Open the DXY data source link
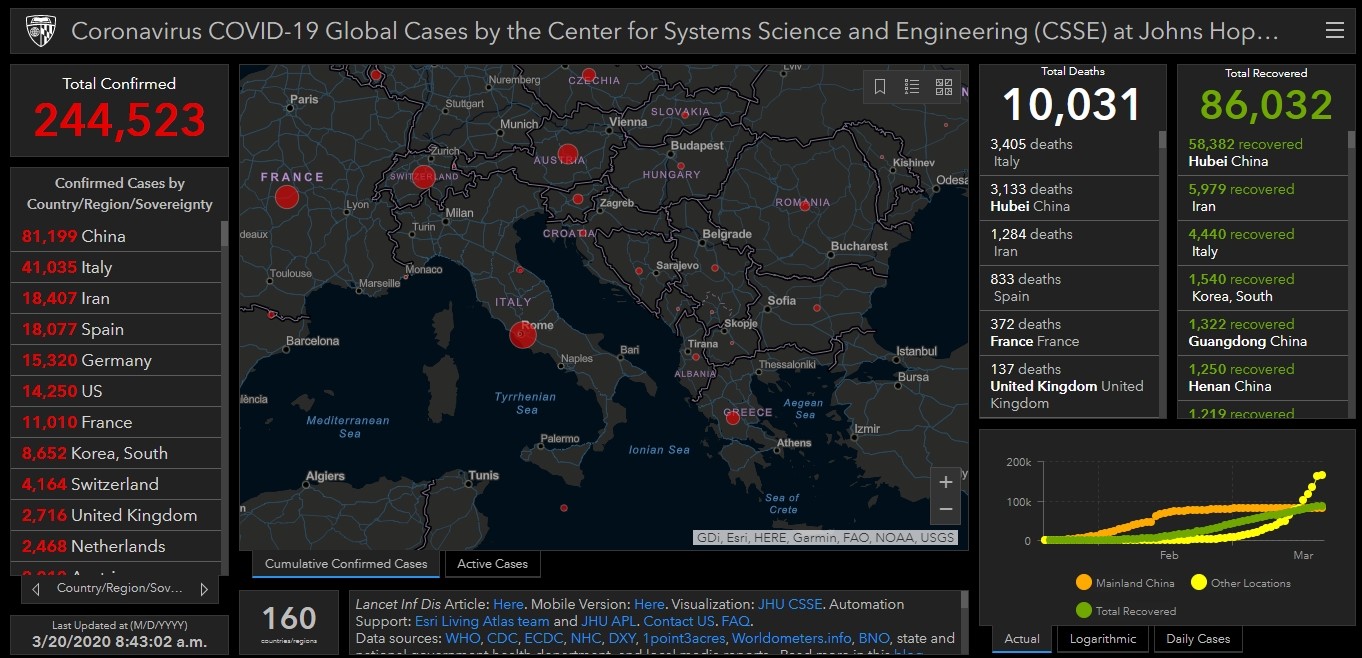Screen dimensions: 1362x658 click(622, 638)
